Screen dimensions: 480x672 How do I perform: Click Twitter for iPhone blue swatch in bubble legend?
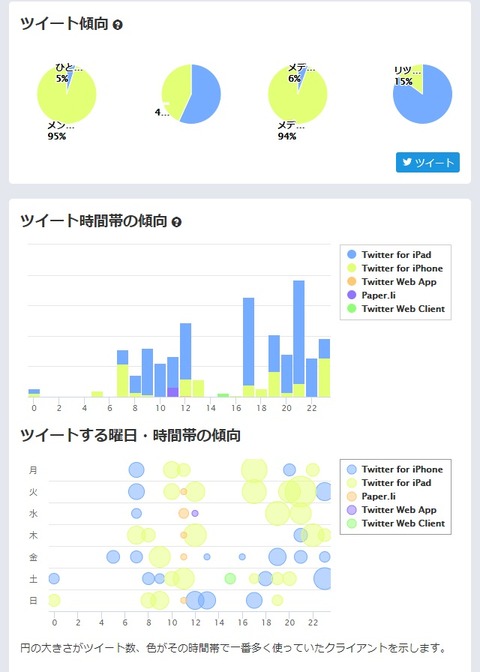pos(351,469)
